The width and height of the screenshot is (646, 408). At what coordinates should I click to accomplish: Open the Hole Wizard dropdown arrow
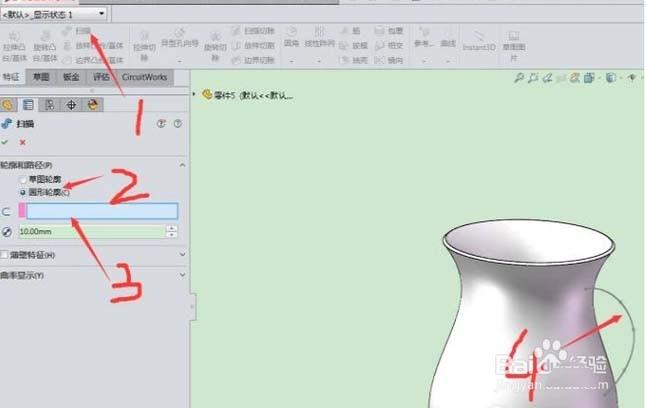(x=180, y=61)
